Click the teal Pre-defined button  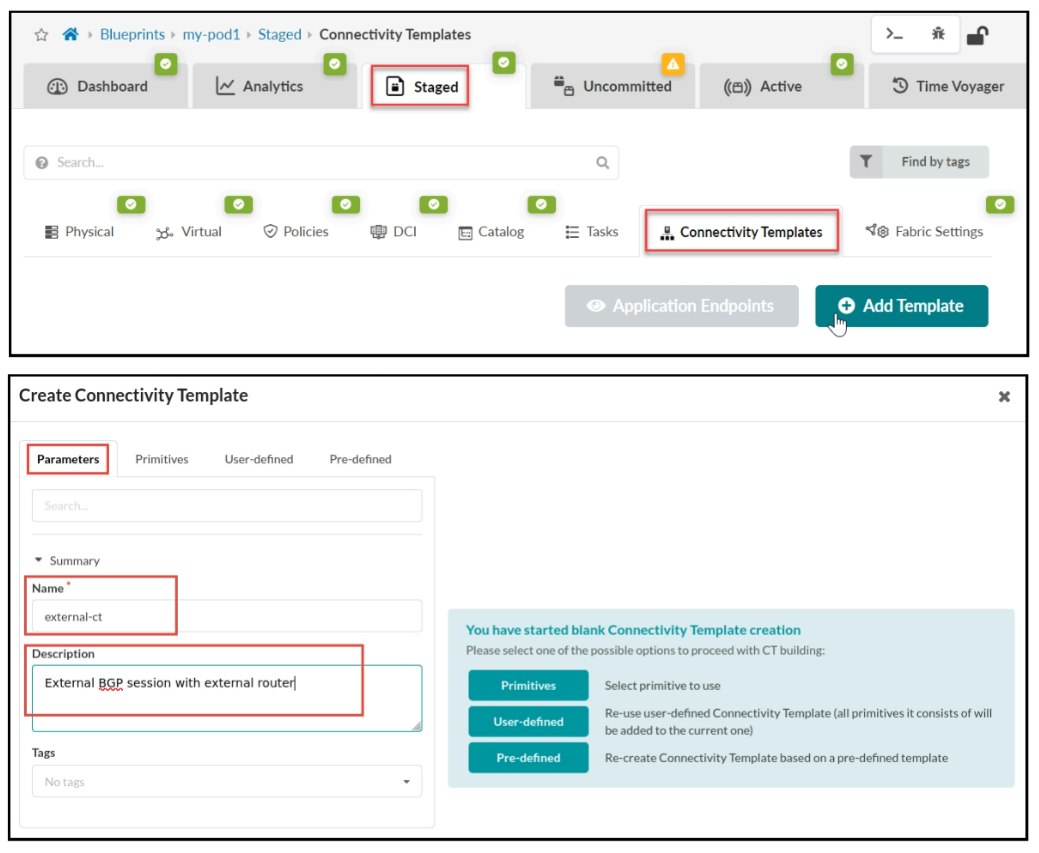(528, 758)
